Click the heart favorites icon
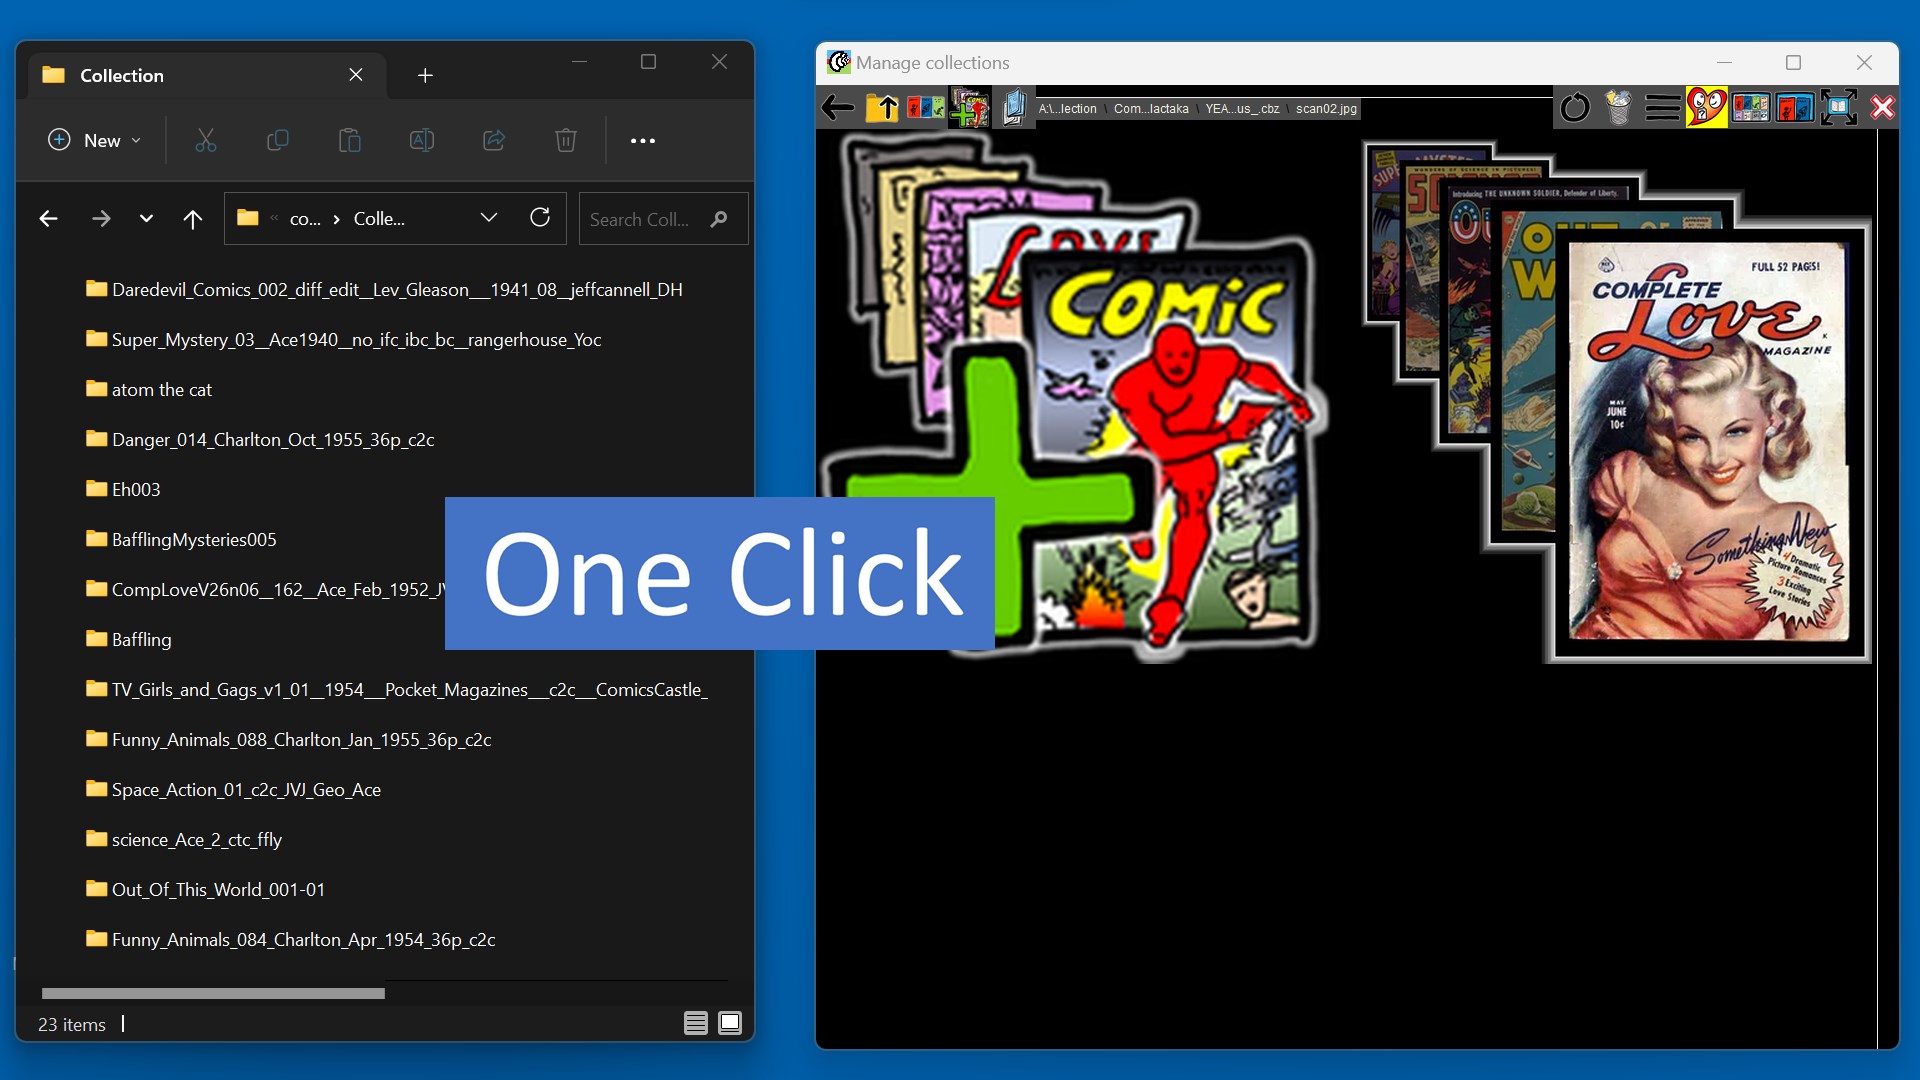Screen dimensions: 1920x1080 click(1706, 107)
